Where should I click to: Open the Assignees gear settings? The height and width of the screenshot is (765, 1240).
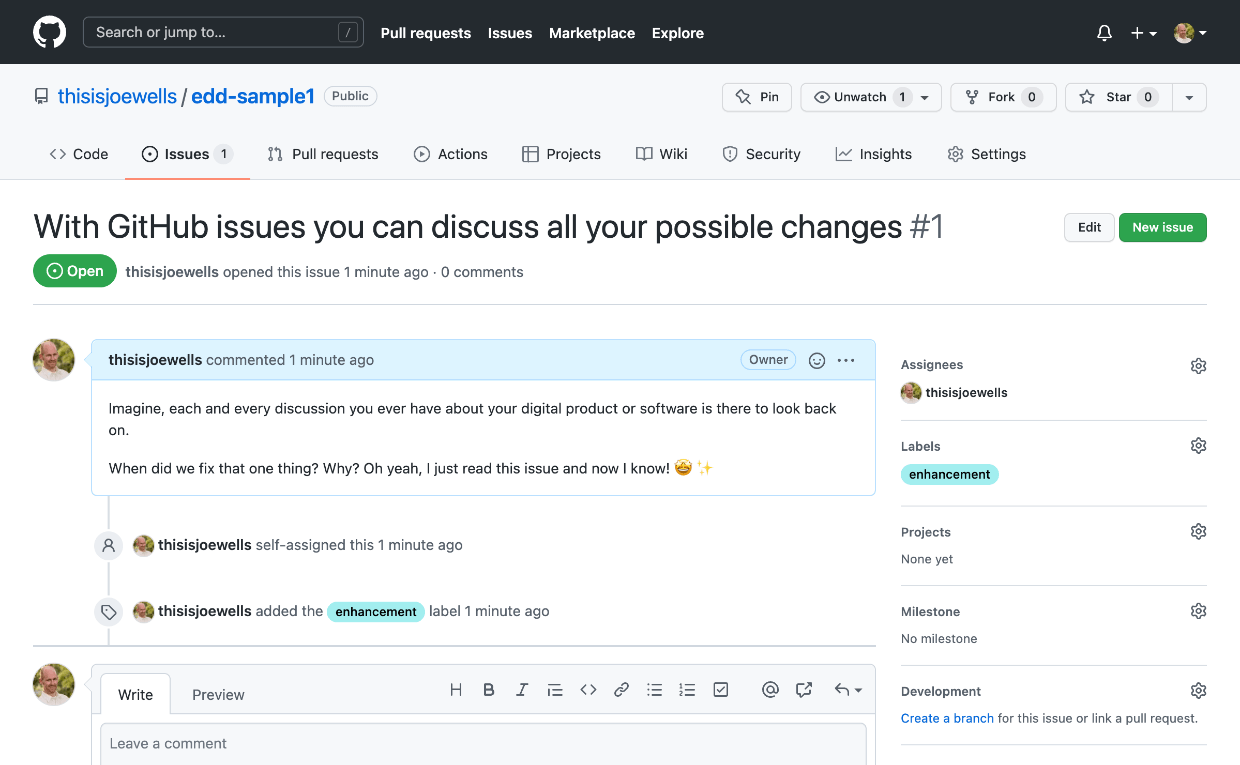[1198, 366]
